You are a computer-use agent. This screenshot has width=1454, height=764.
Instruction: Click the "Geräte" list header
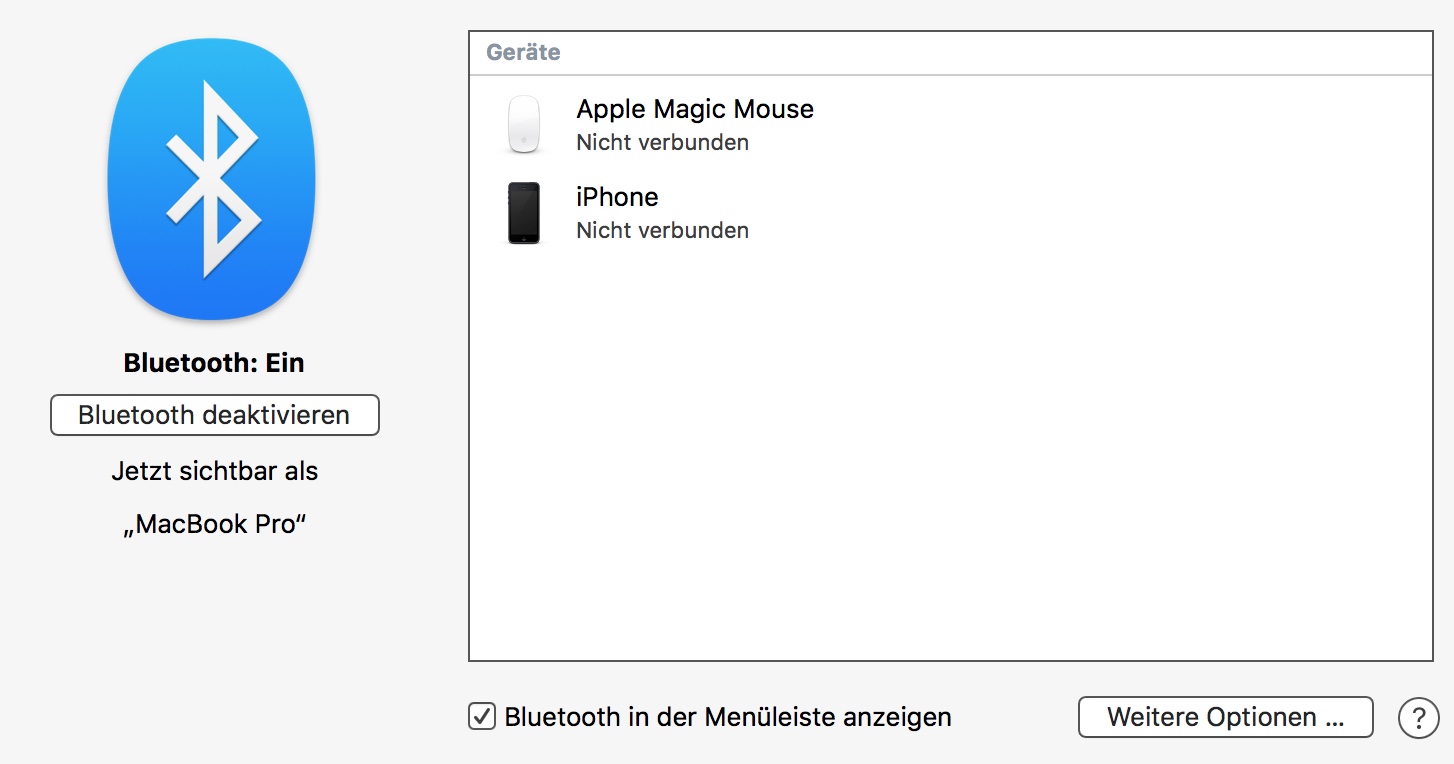point(523,53)
